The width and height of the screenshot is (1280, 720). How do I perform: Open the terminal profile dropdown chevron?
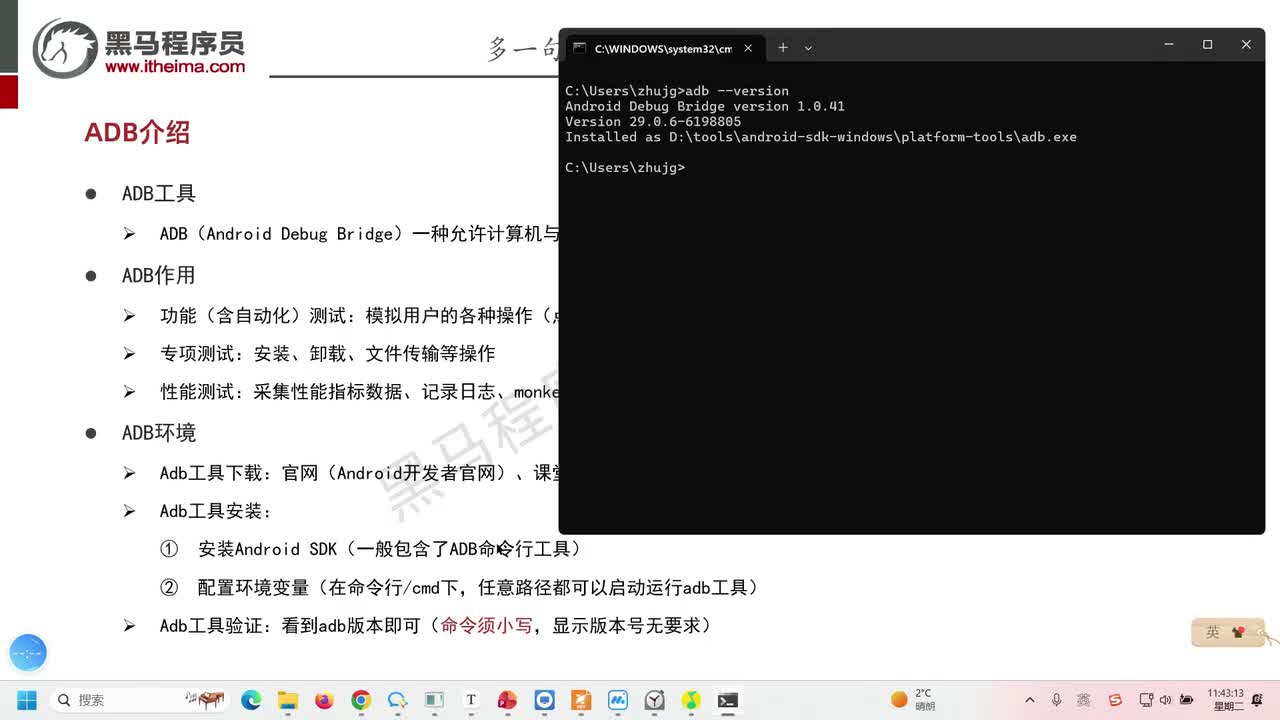coord(808,47)
